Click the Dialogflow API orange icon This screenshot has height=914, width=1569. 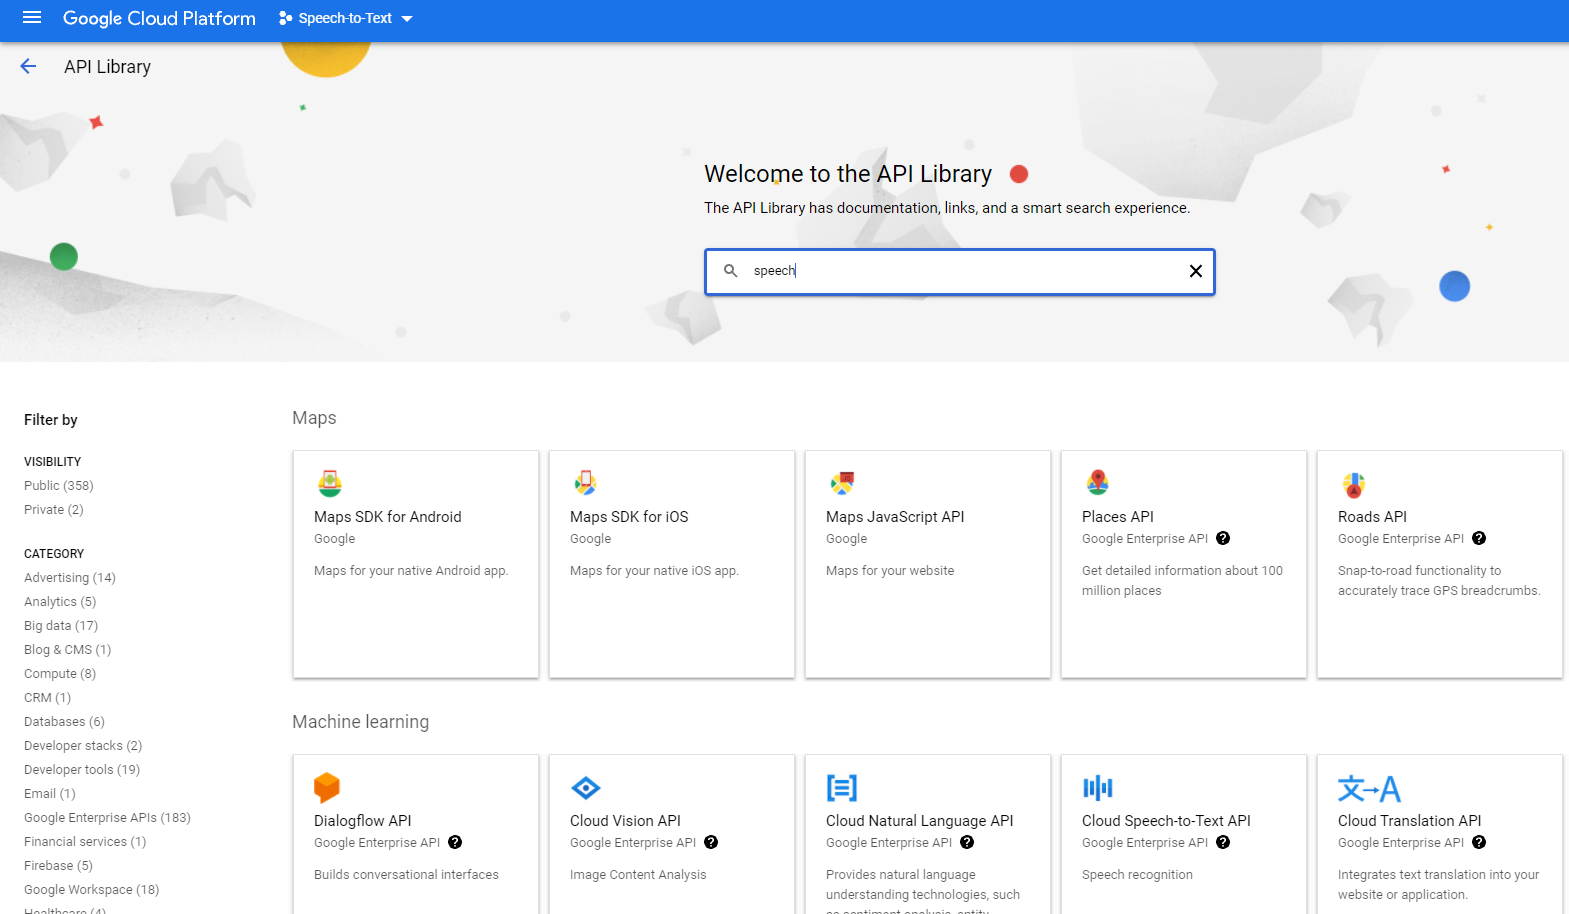(x=327, y=788)
